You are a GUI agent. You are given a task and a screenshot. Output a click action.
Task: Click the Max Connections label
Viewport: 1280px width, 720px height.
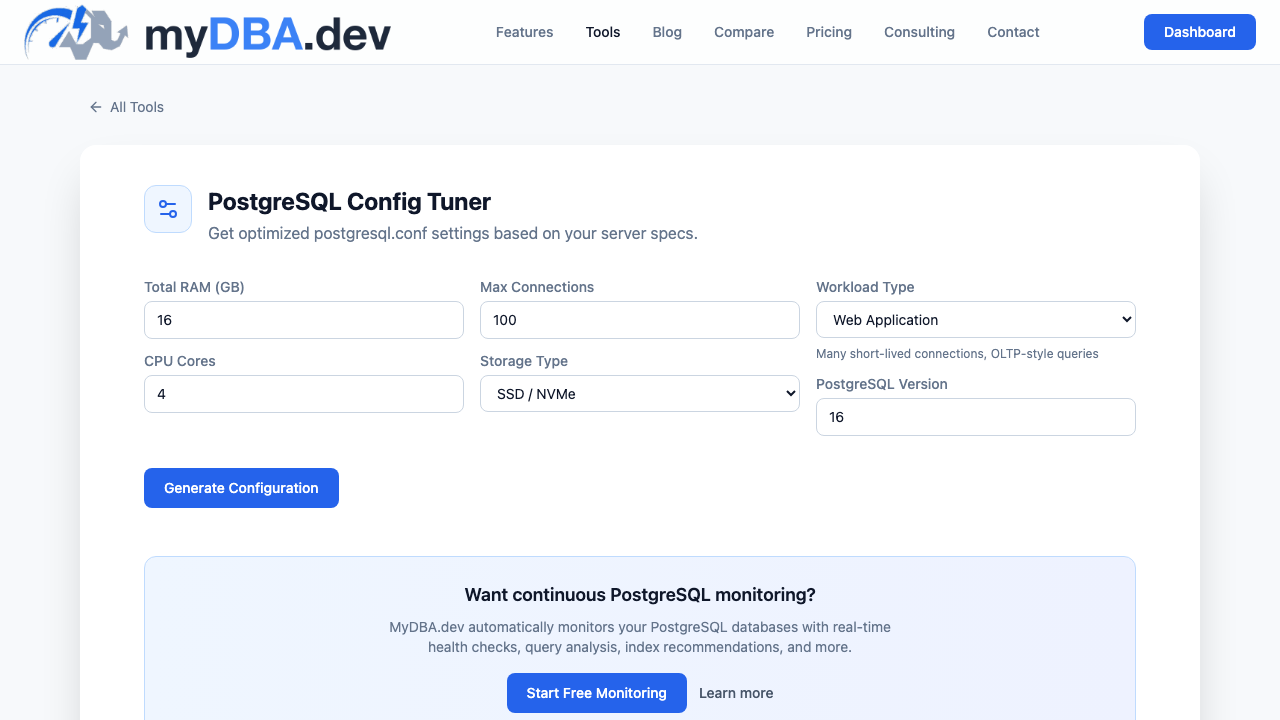(537, 287)
